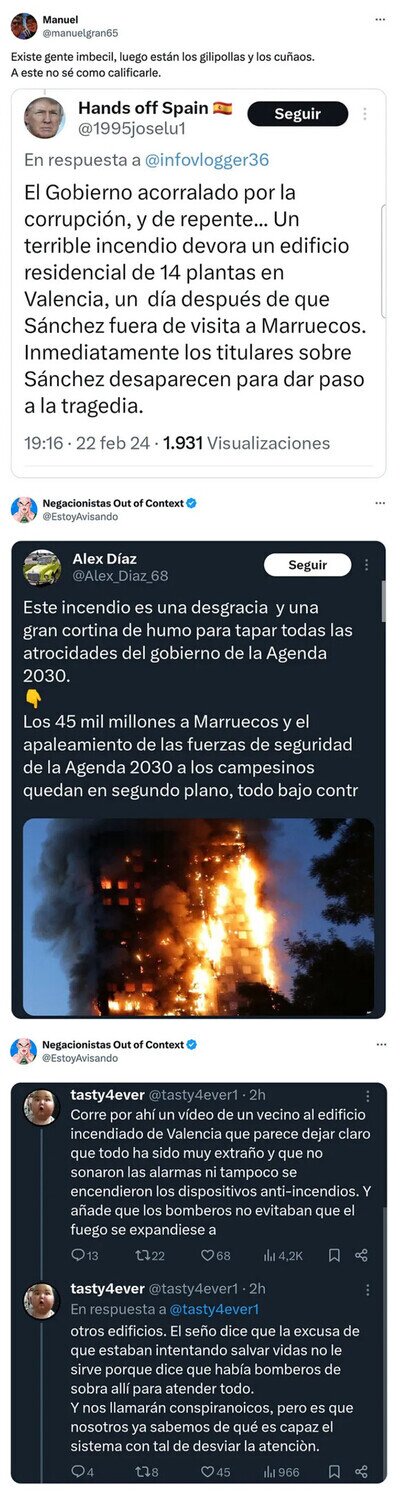Retweet the first tasty4ever tweet
The image size is (400, 1493).
point(150,1255)
